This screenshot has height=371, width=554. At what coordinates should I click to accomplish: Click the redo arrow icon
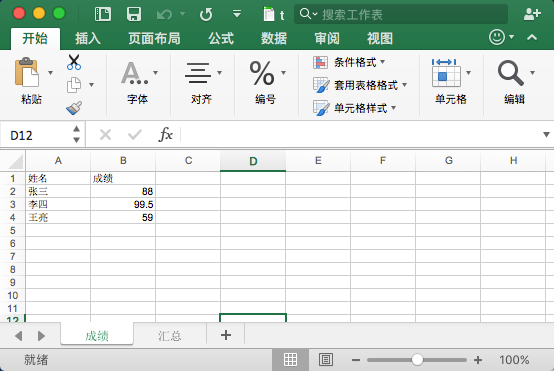click(x=206, y=14)
